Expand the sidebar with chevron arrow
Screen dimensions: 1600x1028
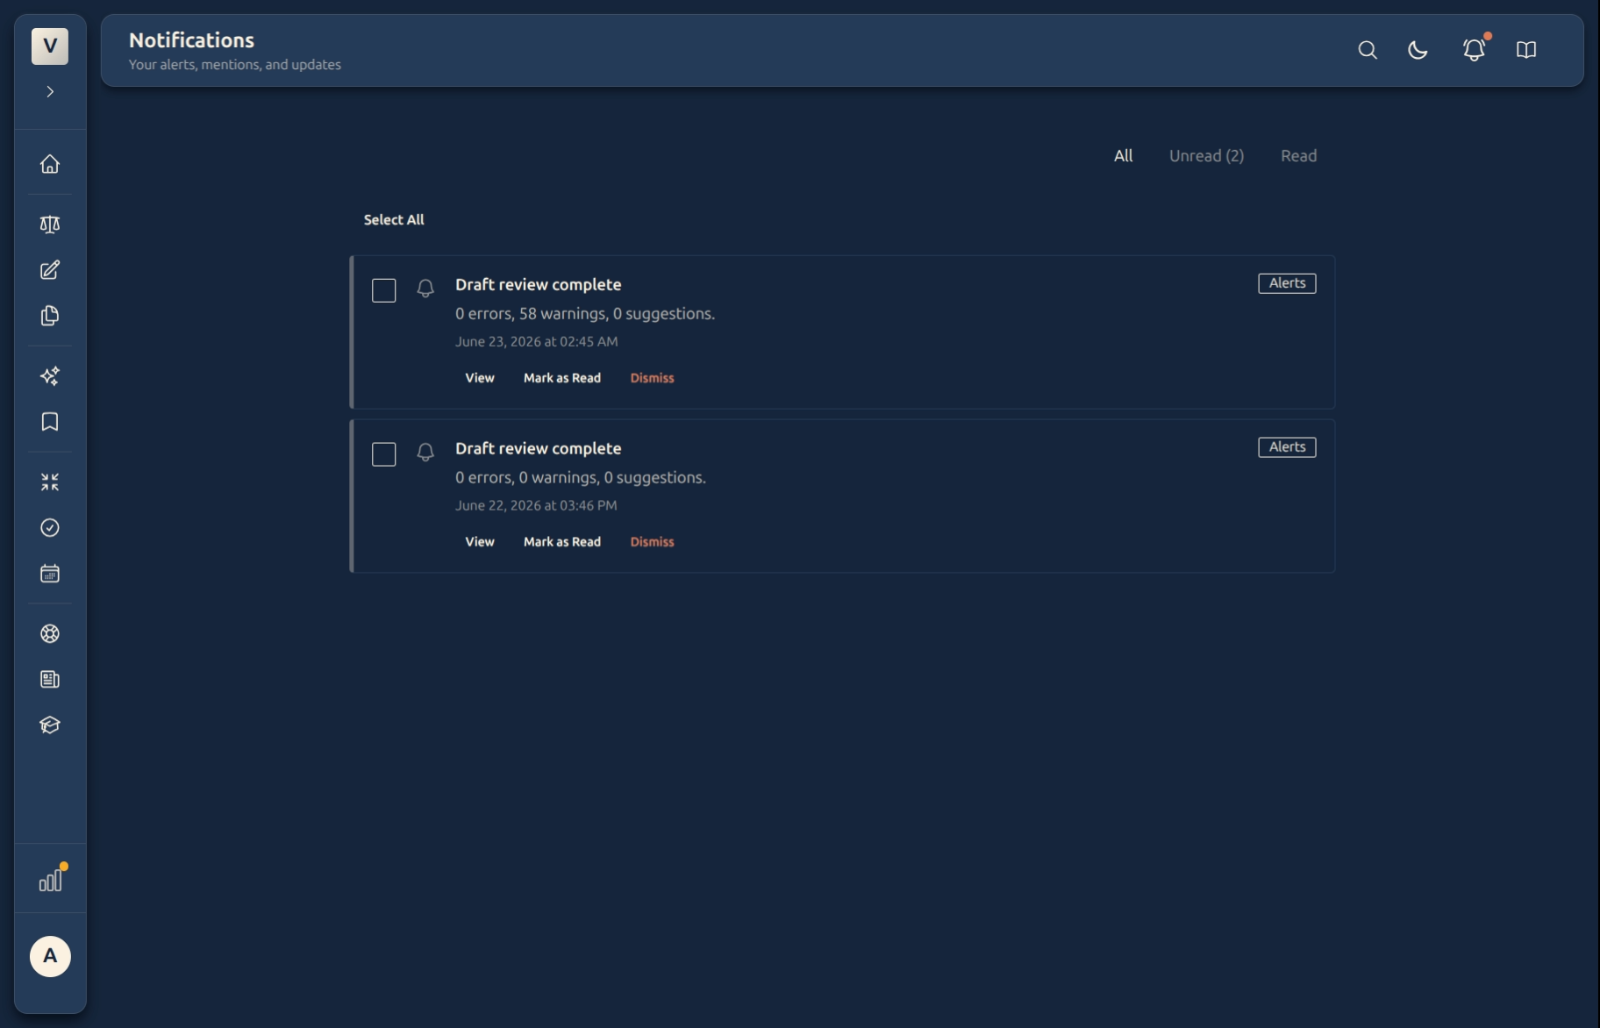coord(50,92)
